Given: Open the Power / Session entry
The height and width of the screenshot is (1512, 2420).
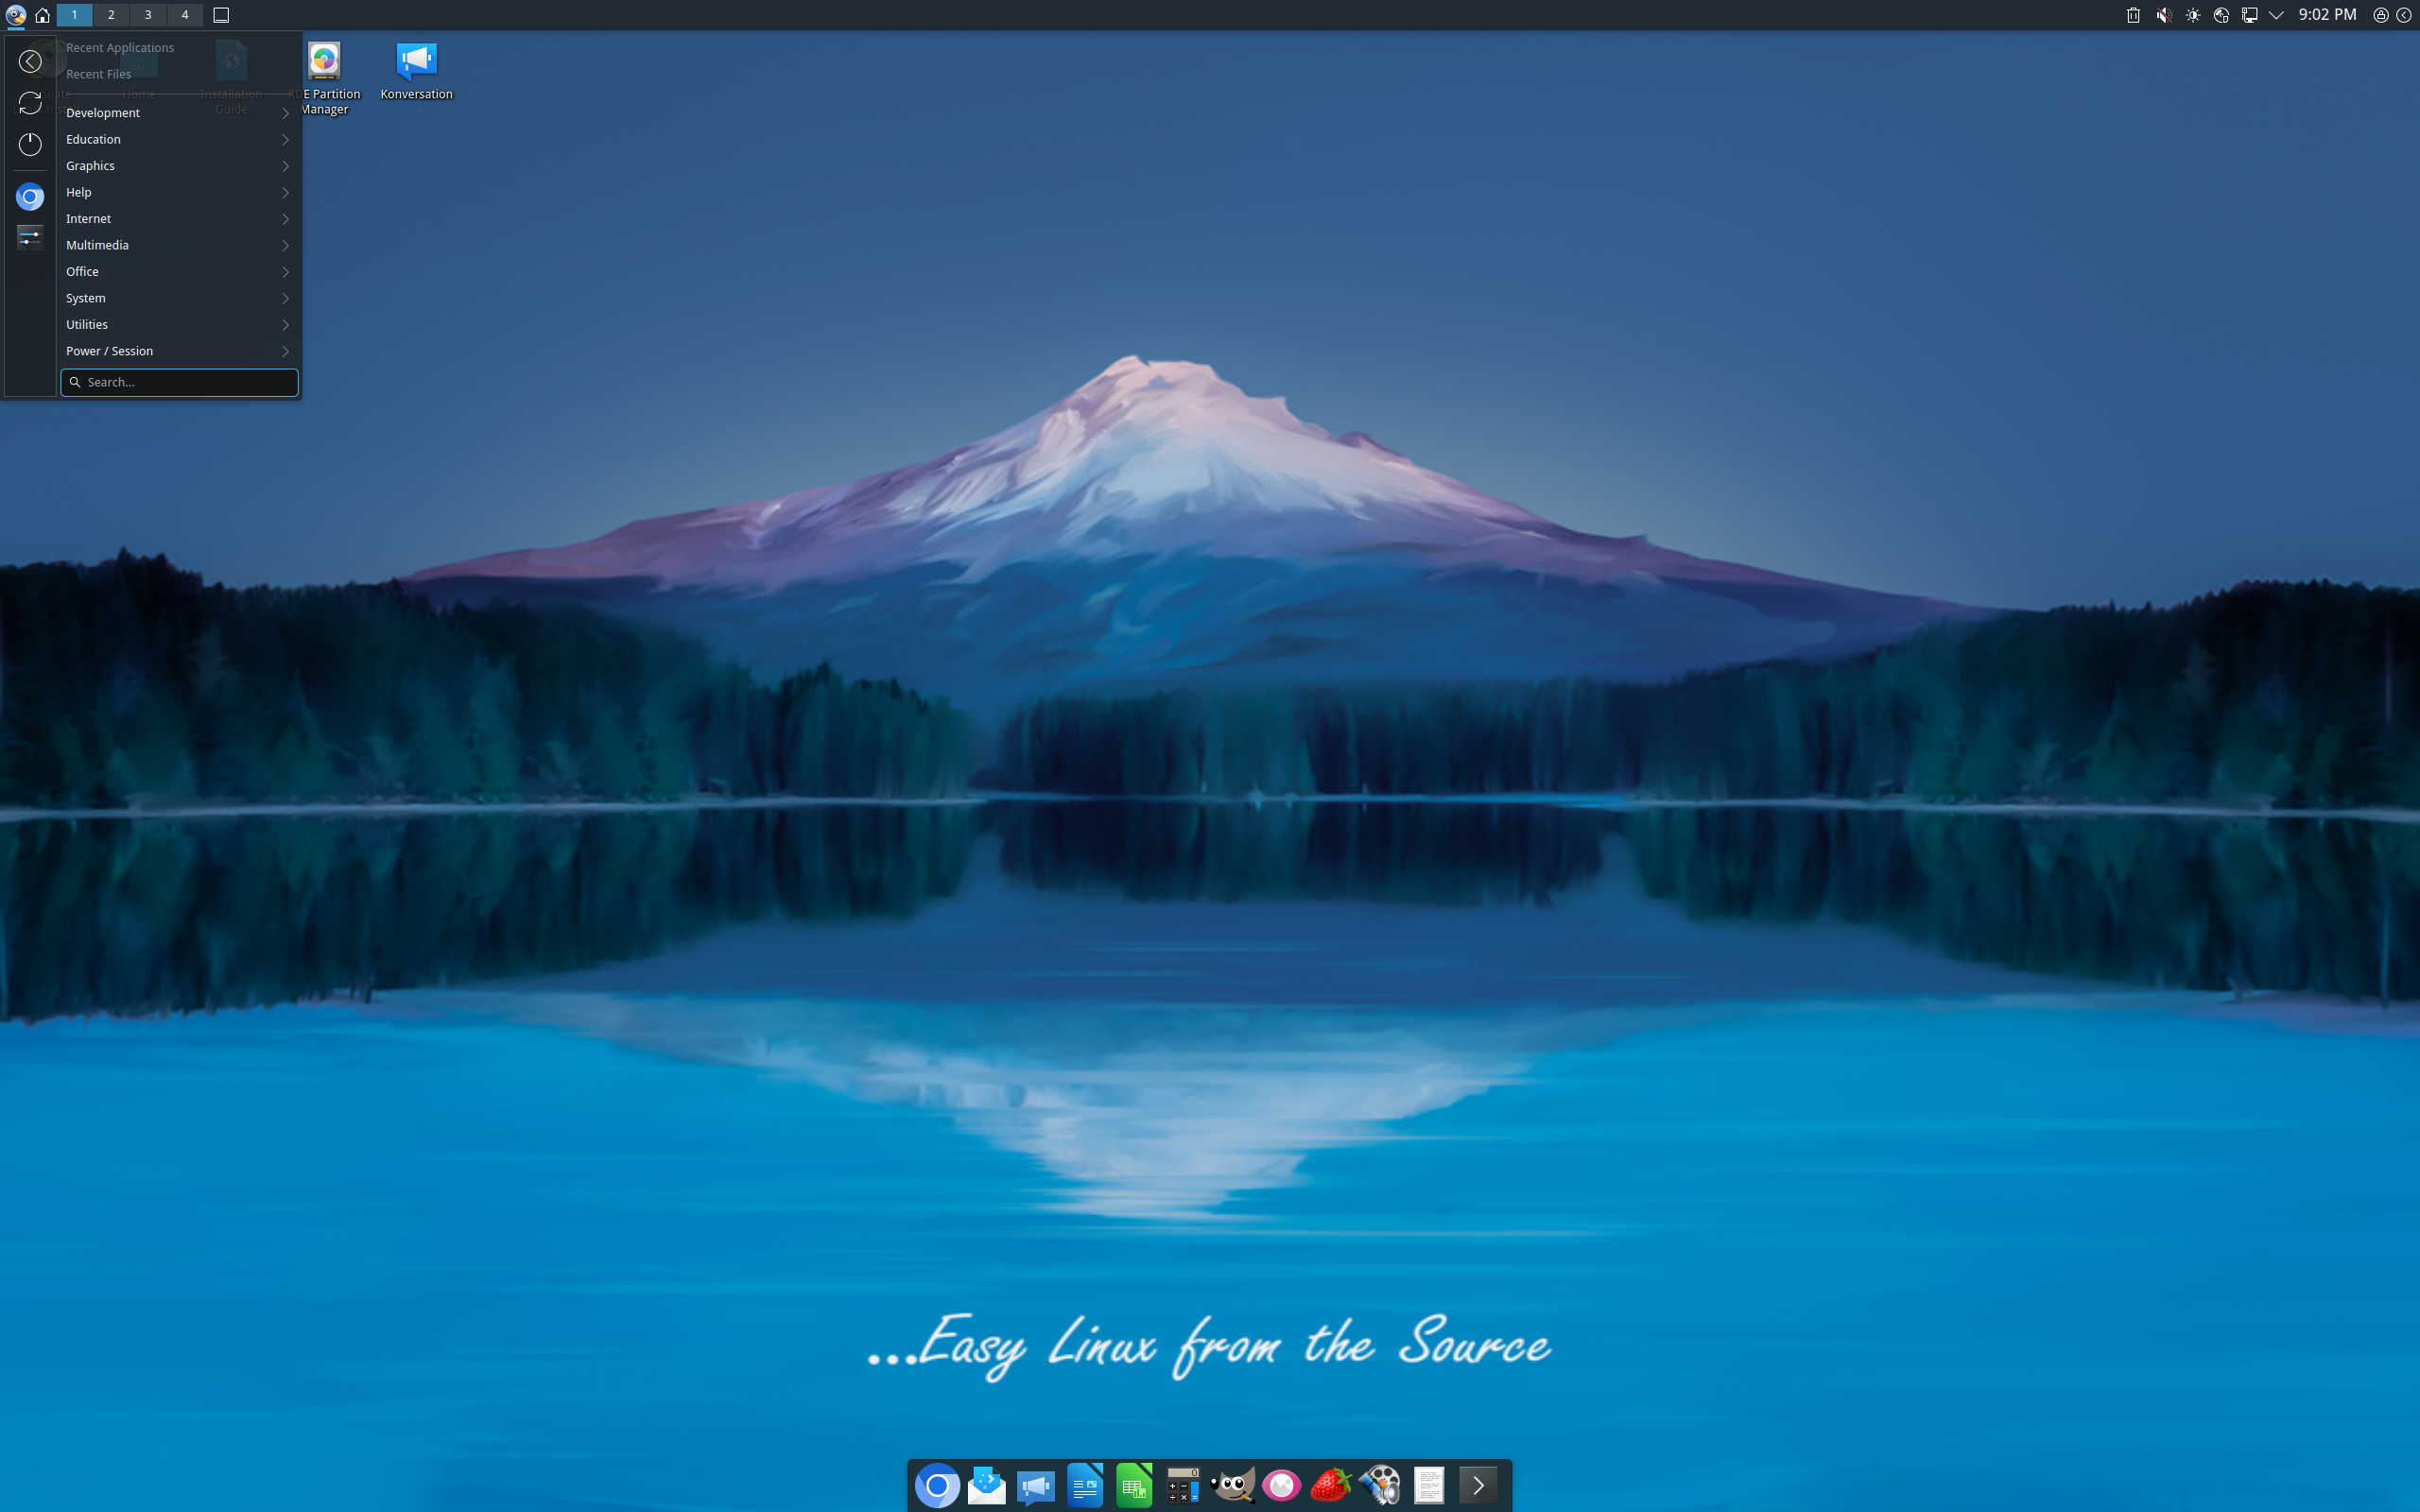Looking at the screenshot, I should (x=178, y=351).
